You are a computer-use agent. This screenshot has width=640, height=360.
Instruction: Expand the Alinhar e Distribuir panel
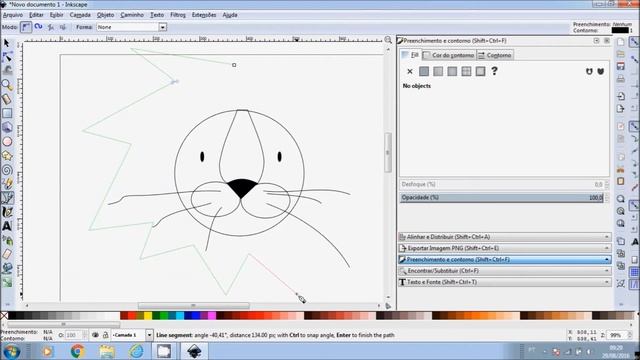[504, 237]
